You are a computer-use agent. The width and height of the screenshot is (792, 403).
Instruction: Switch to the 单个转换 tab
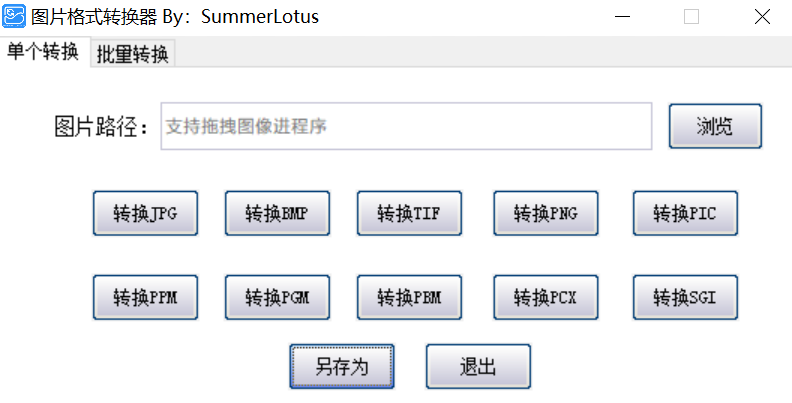coord(43,53)
